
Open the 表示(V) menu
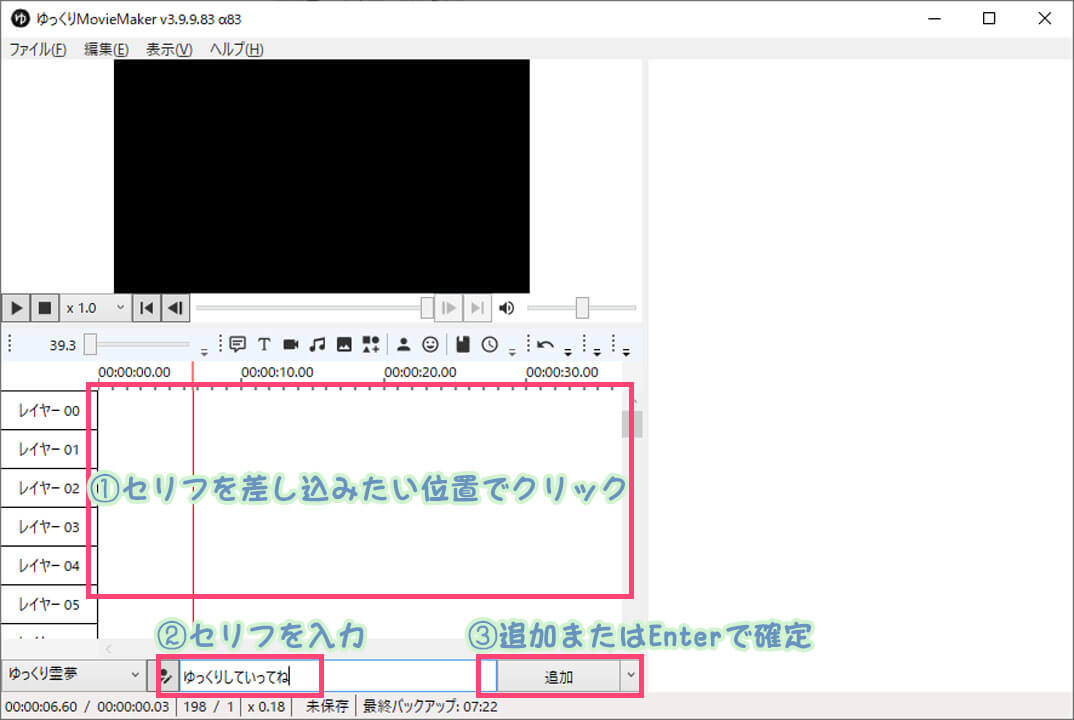(x=169, y=49)
